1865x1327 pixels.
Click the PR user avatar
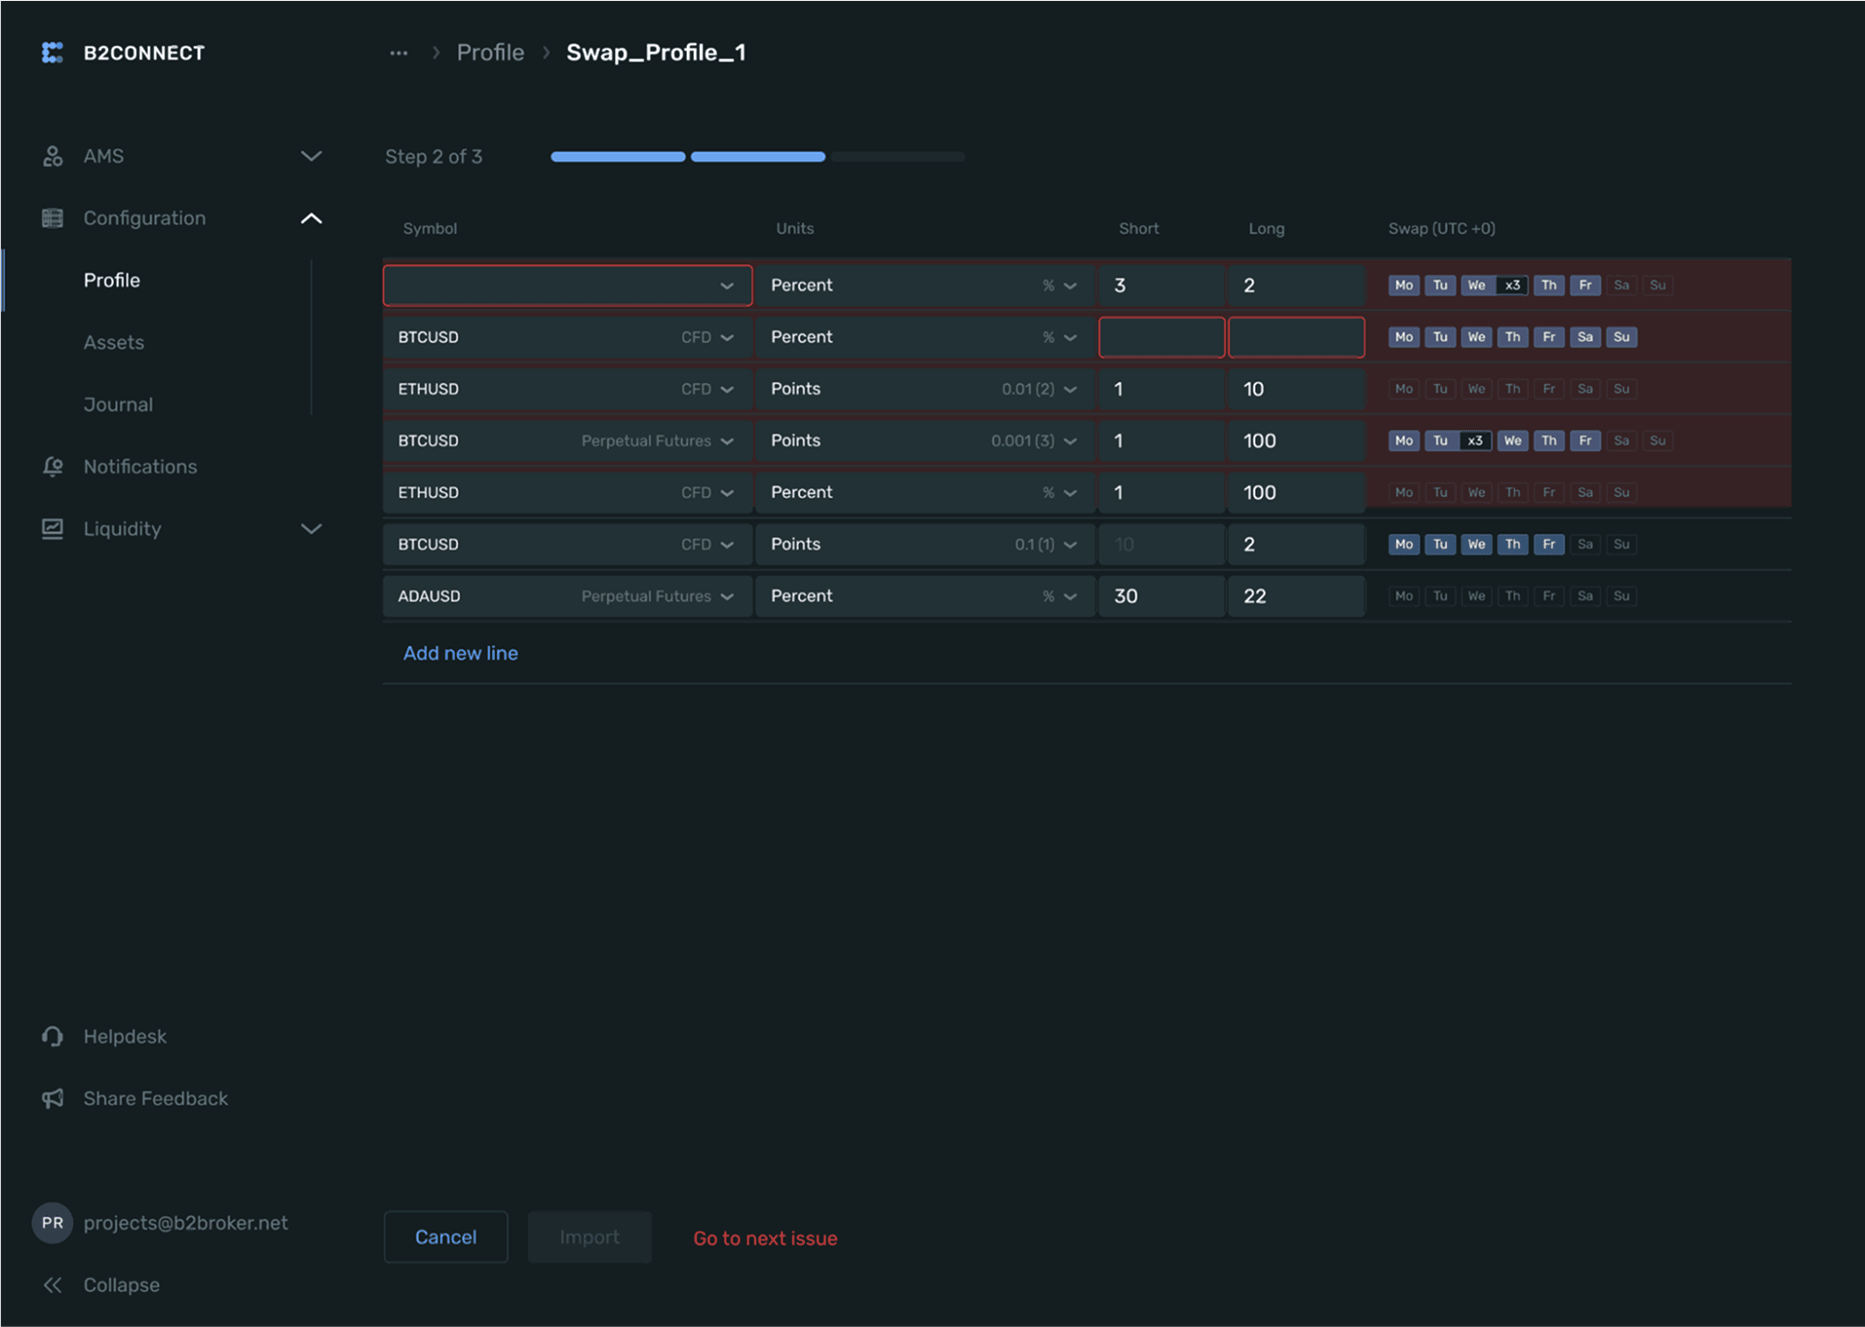[52, 1222]
